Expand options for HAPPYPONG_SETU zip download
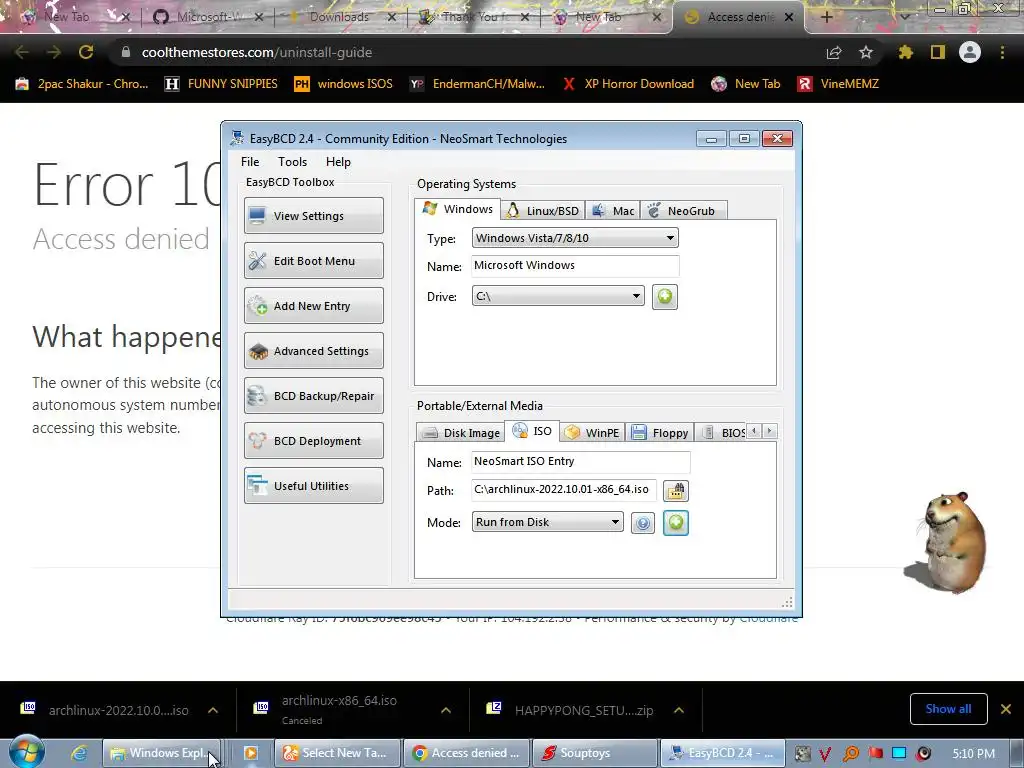1024x768 pixels. coord(679,710)
